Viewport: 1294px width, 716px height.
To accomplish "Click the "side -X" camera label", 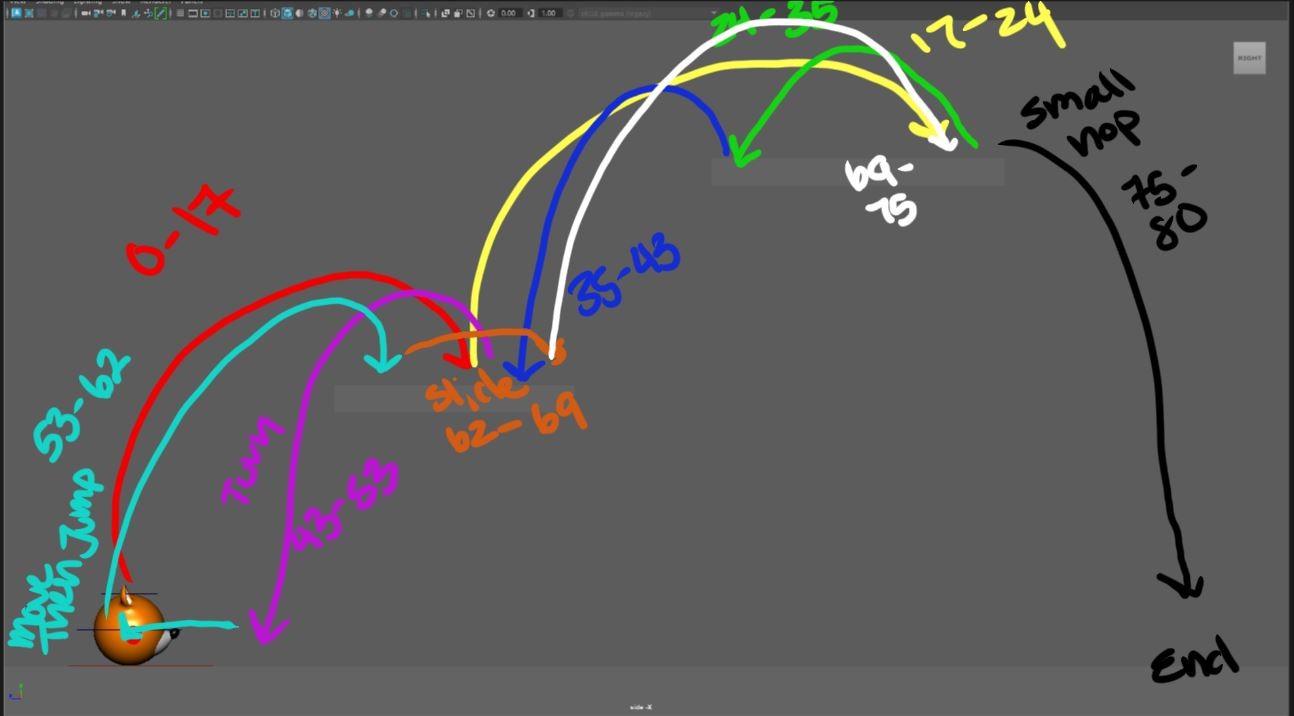I will point(641,707).
